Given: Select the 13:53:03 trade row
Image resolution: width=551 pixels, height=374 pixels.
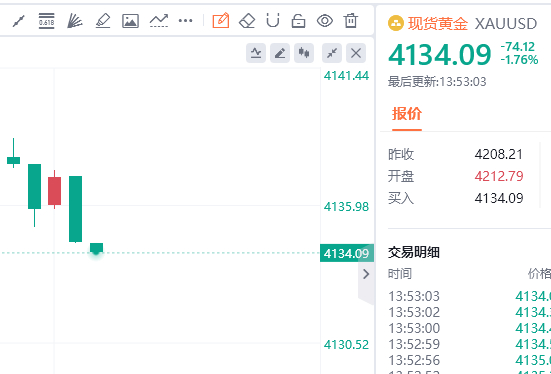Looking at the screenshot, I should (469, 296).
